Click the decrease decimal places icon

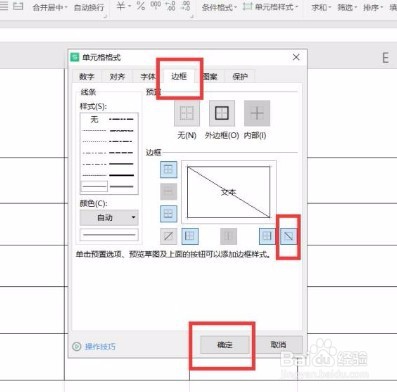(185, 6)
